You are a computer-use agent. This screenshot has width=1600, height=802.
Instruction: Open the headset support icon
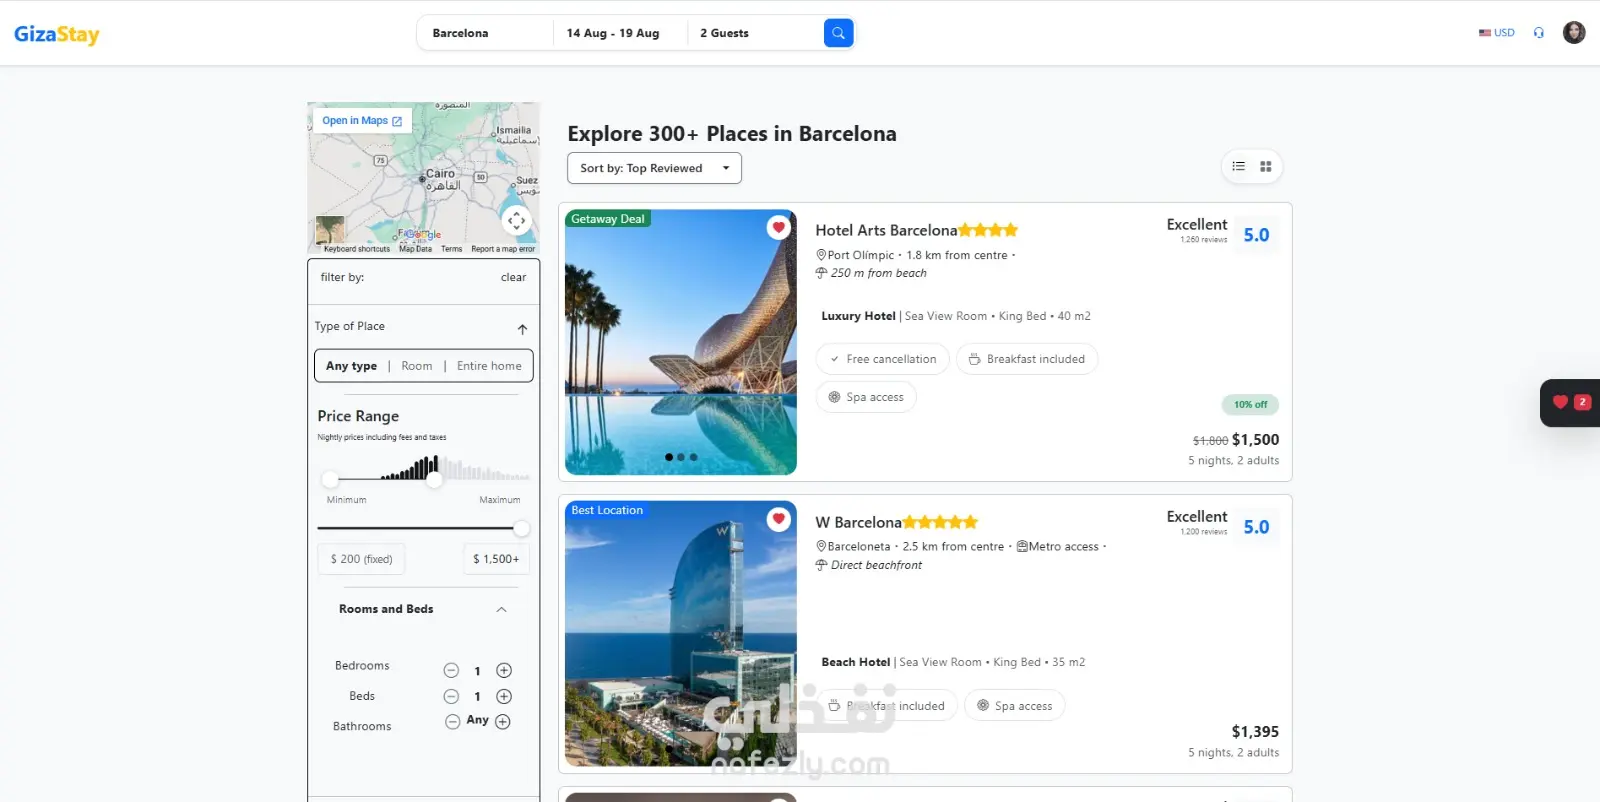tap(1539, 33)
